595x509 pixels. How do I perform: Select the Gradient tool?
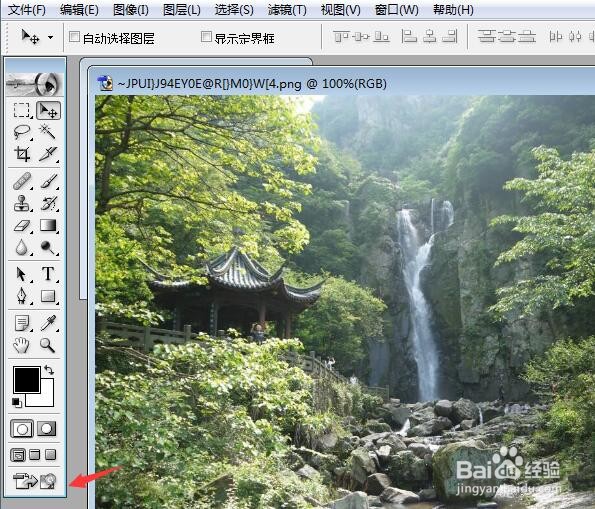point(48,225)
